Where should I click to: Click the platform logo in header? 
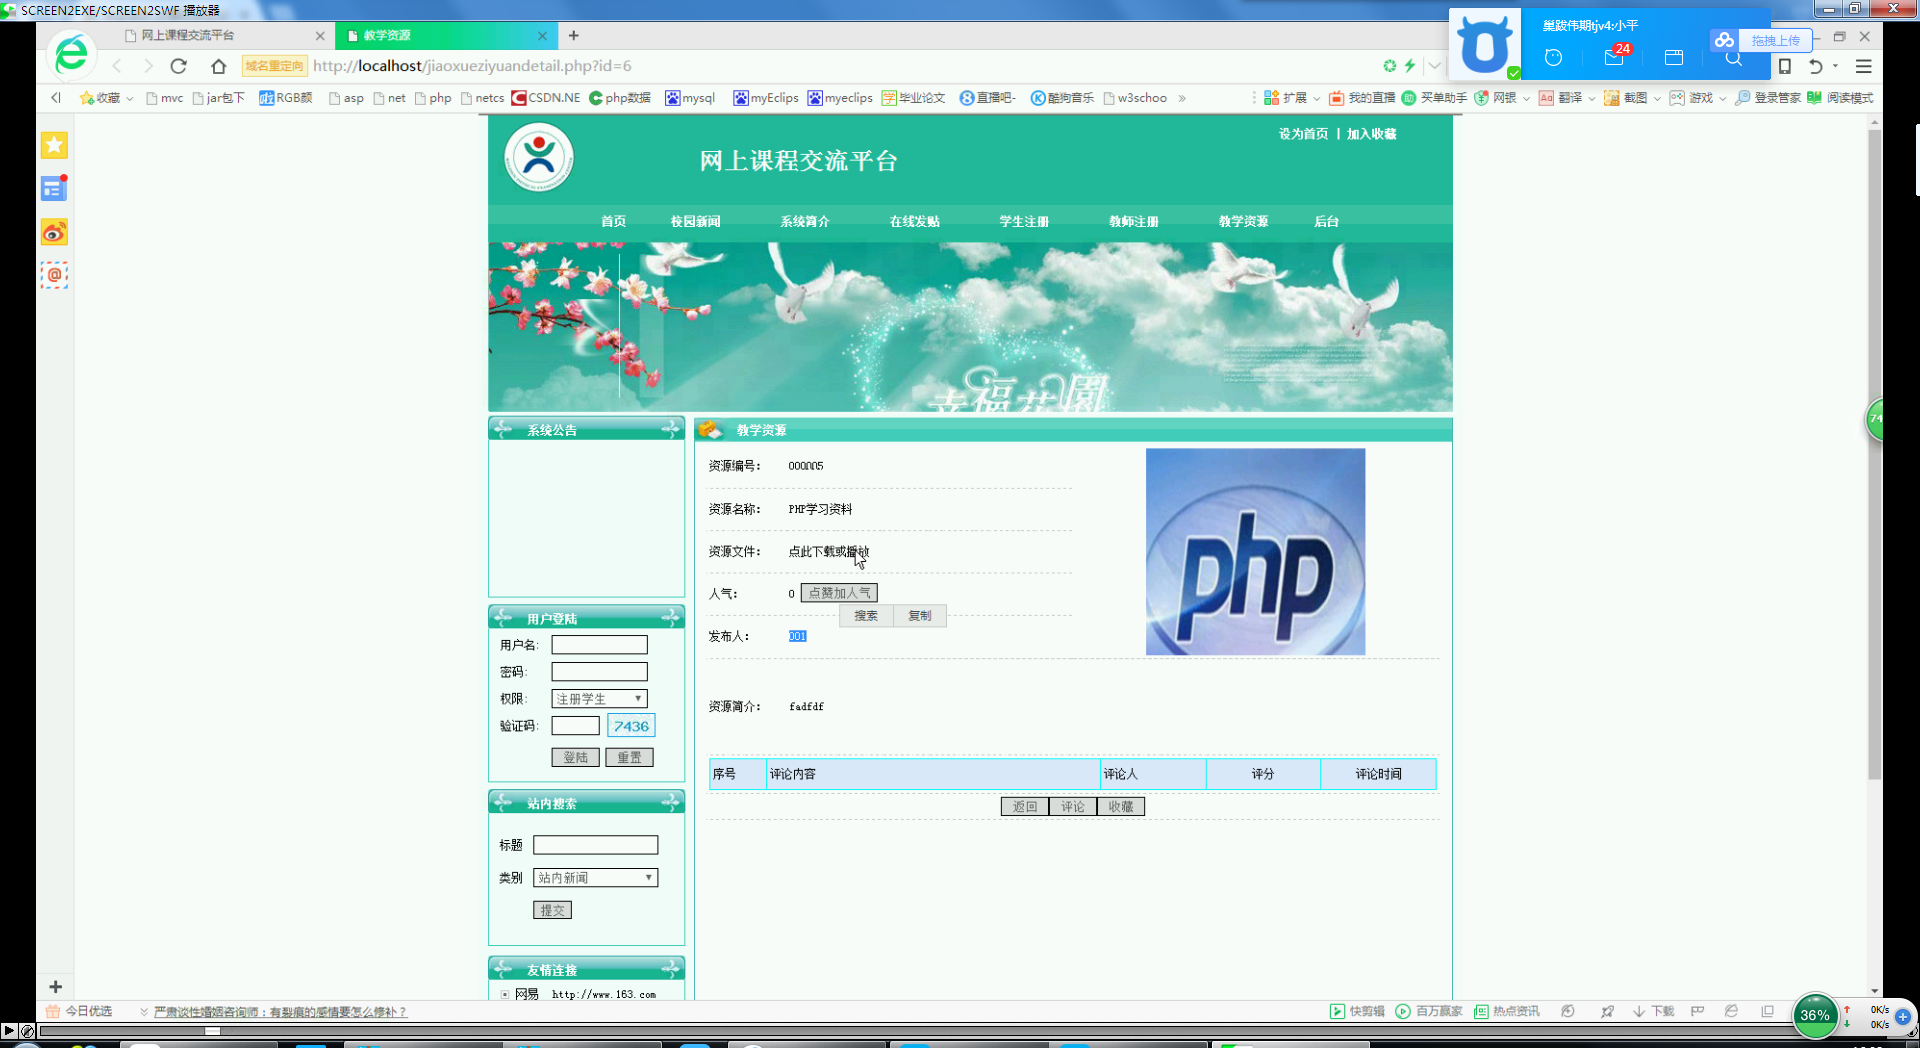pyautogui.click(x=538, y=158)
